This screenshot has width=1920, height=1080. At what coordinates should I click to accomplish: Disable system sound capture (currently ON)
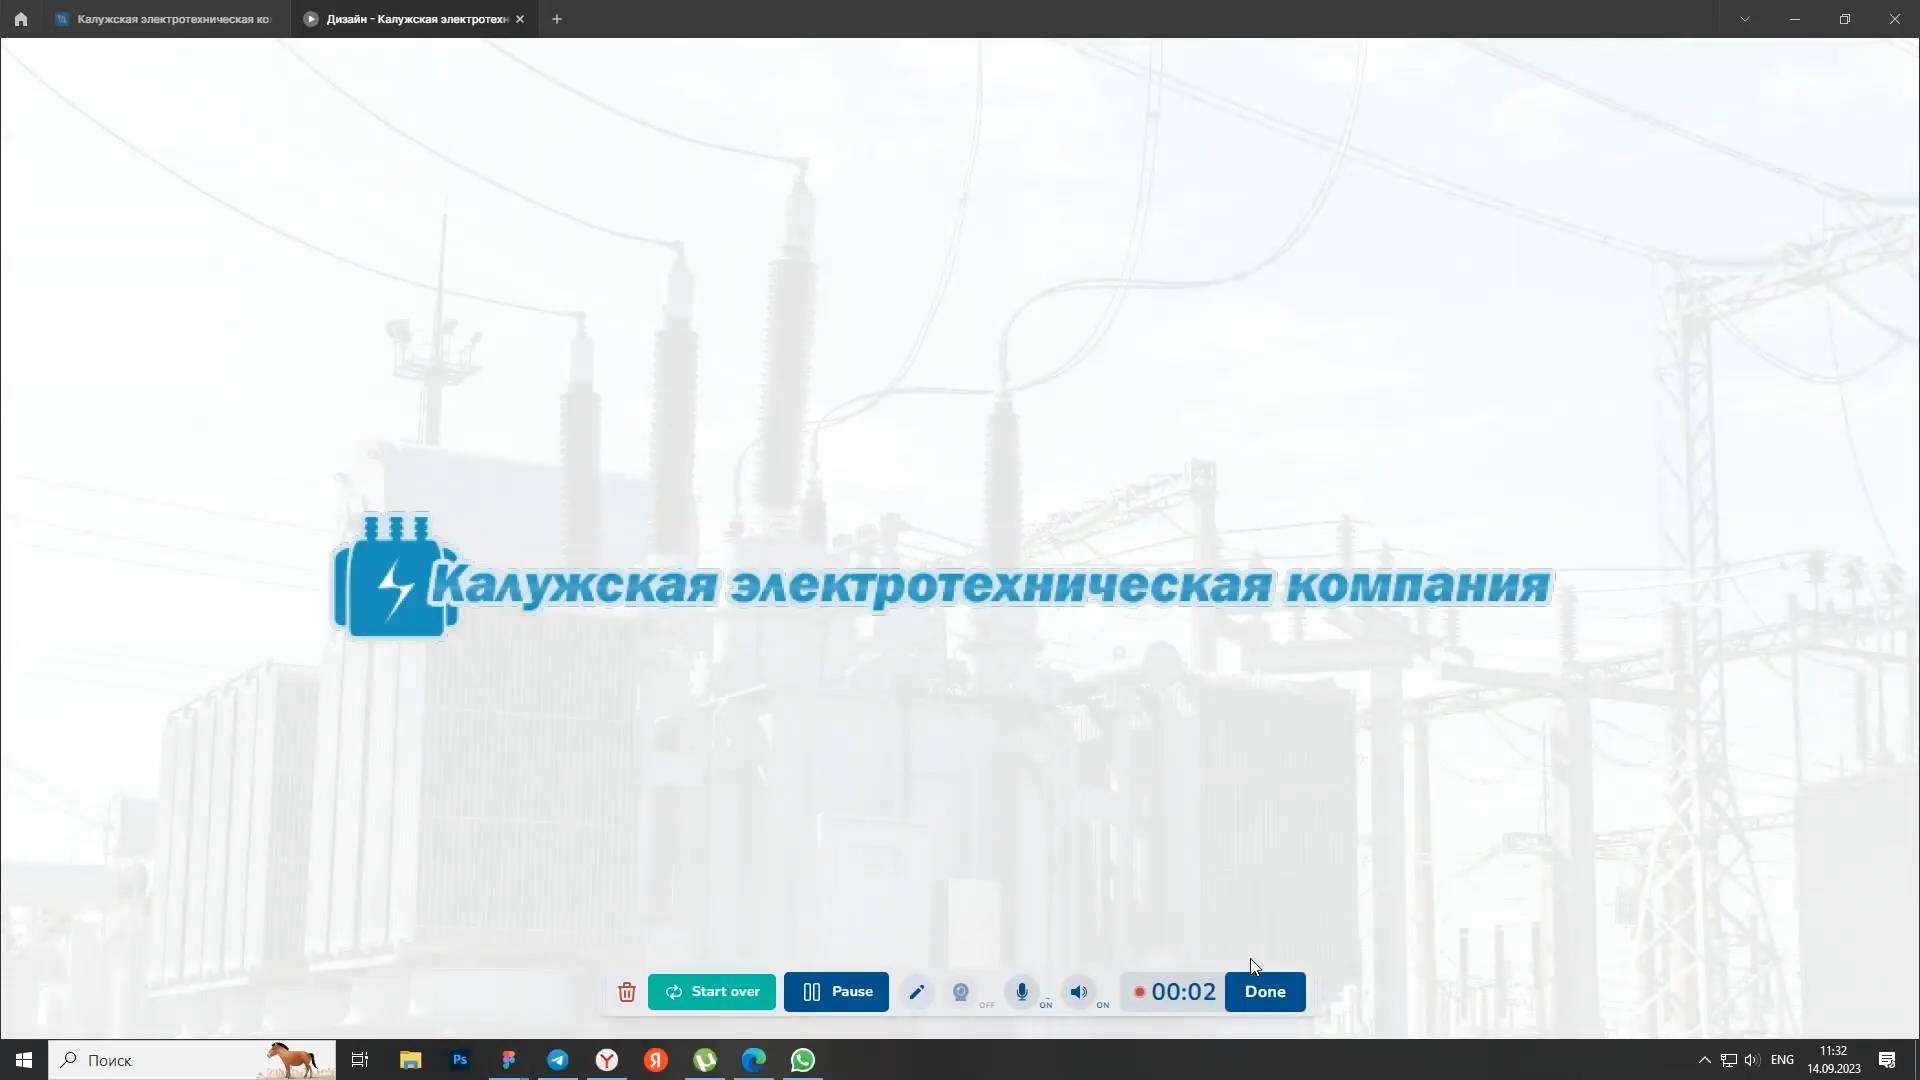[1078, 991]
